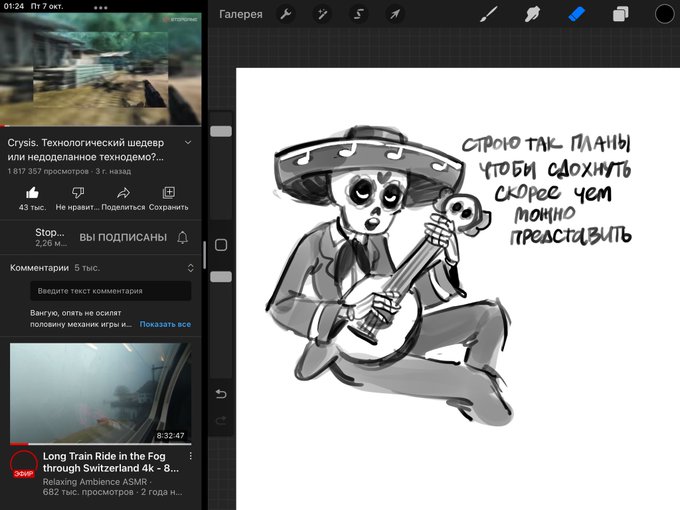Open the Layers panel
This screenshot has height=510, width=680.
(x=620, y=14)
